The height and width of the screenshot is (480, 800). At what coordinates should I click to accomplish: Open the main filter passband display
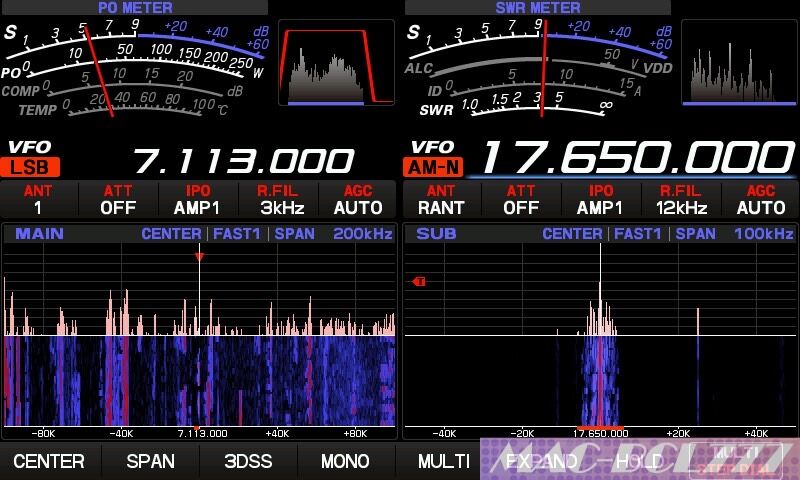pos(336,62)
